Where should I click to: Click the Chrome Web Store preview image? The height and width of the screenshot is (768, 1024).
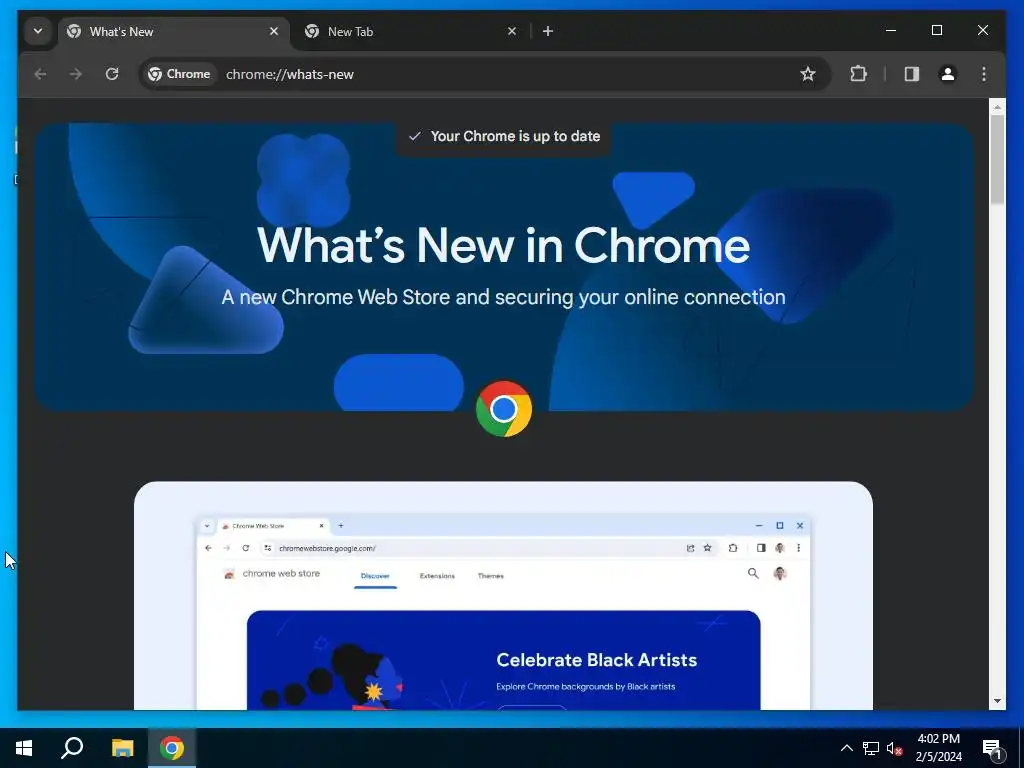pos(504,596)
